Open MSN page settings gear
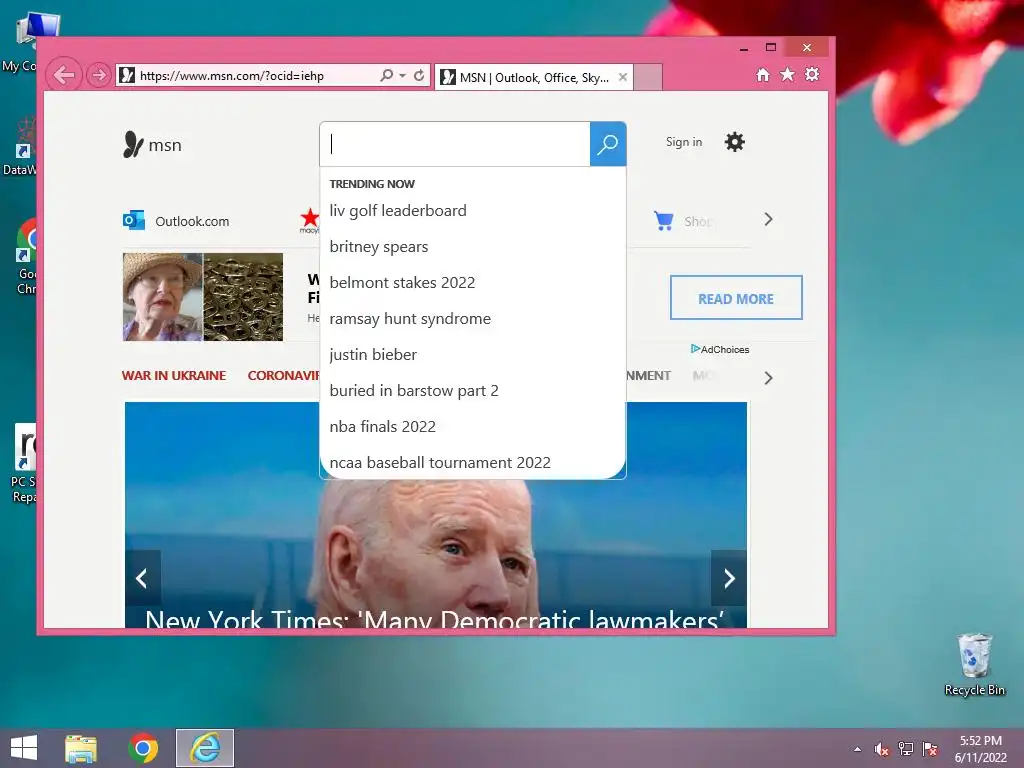 [735, 142]
